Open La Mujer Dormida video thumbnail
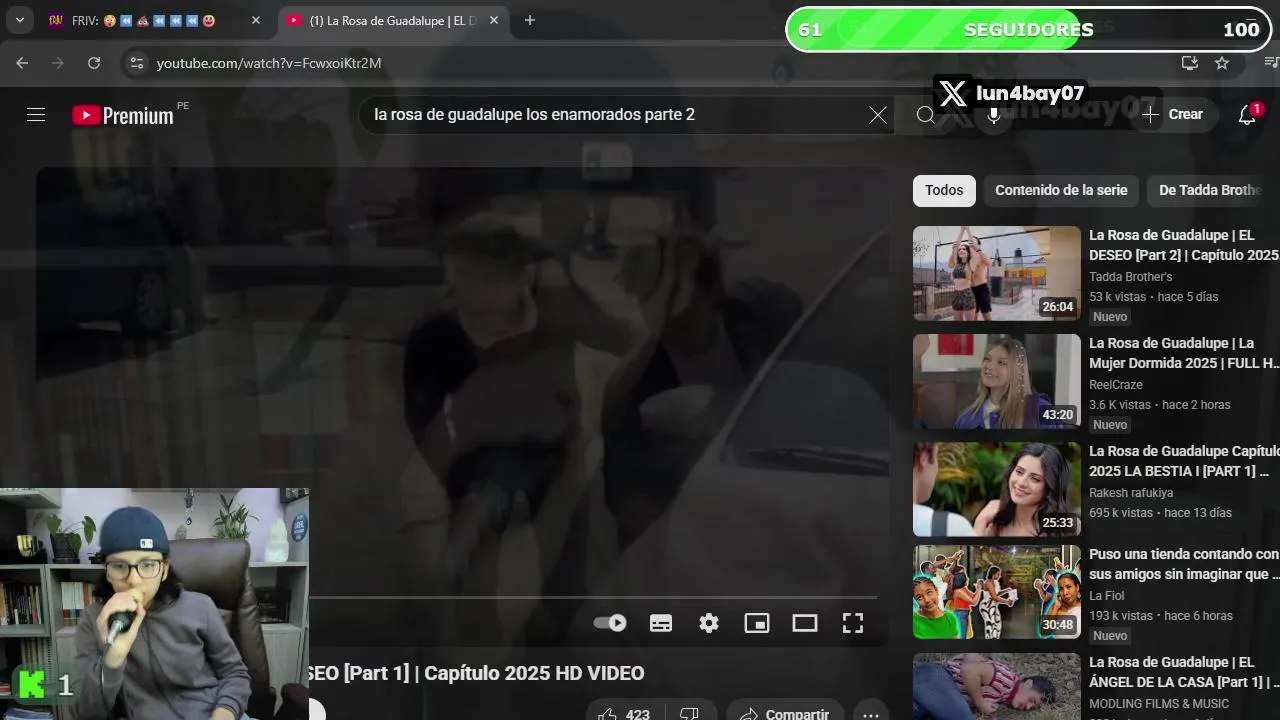 click(x=997, y=381)
